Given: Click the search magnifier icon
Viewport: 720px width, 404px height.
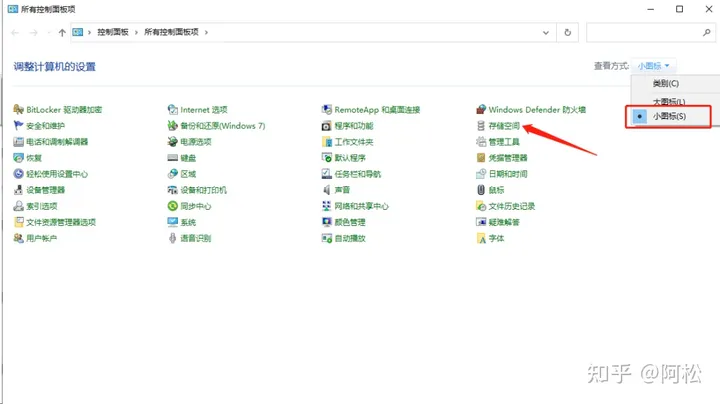Looking at the screenshot, I should [707, 32].
